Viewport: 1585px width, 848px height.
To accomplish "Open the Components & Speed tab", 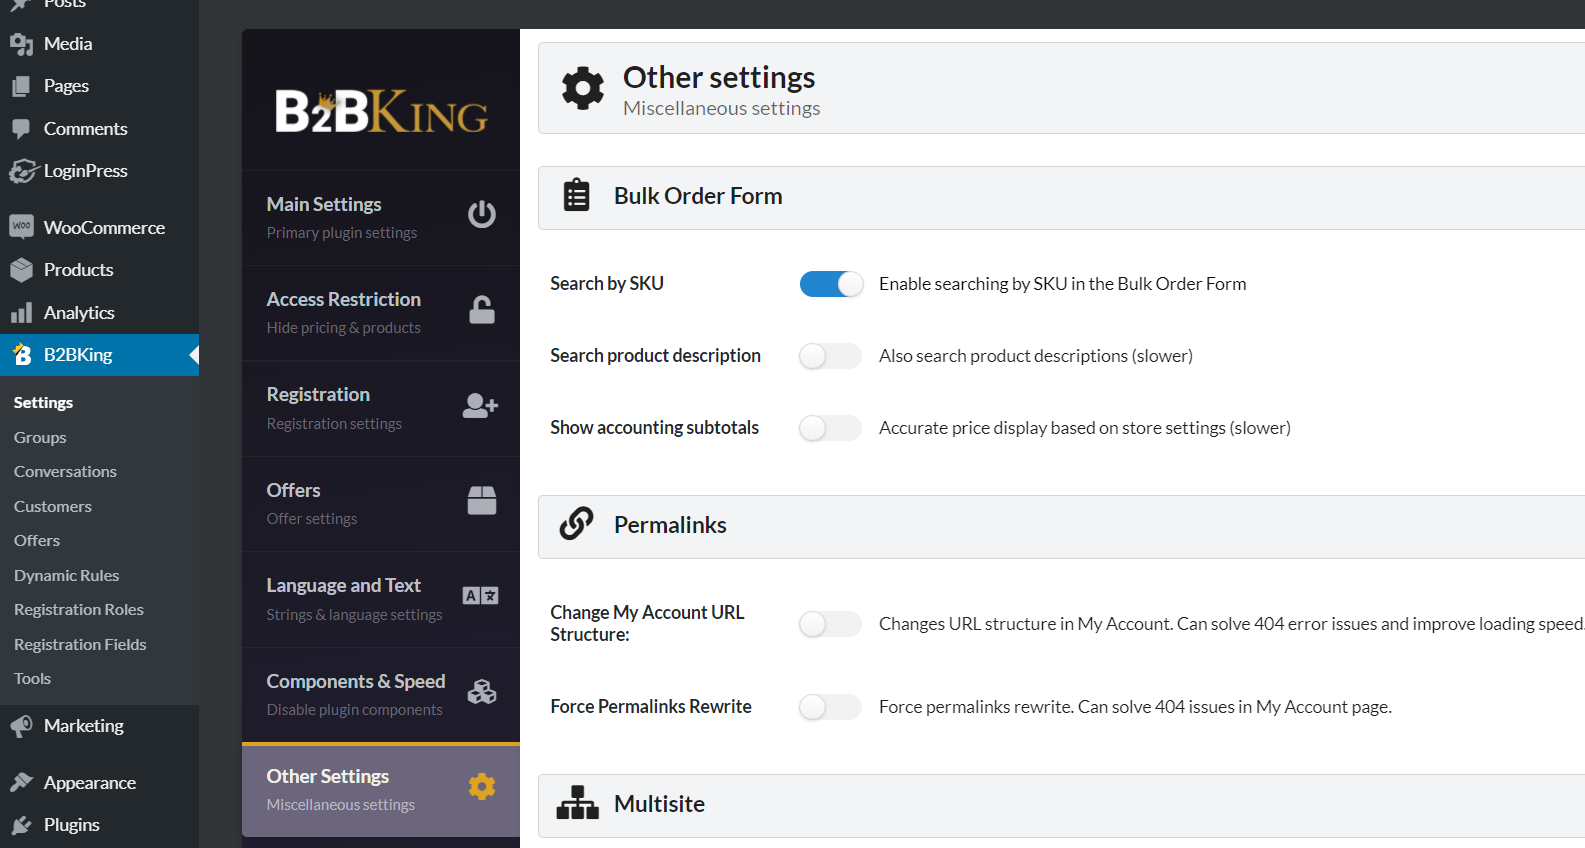I will pyautogui.click(x=381, y=695).
